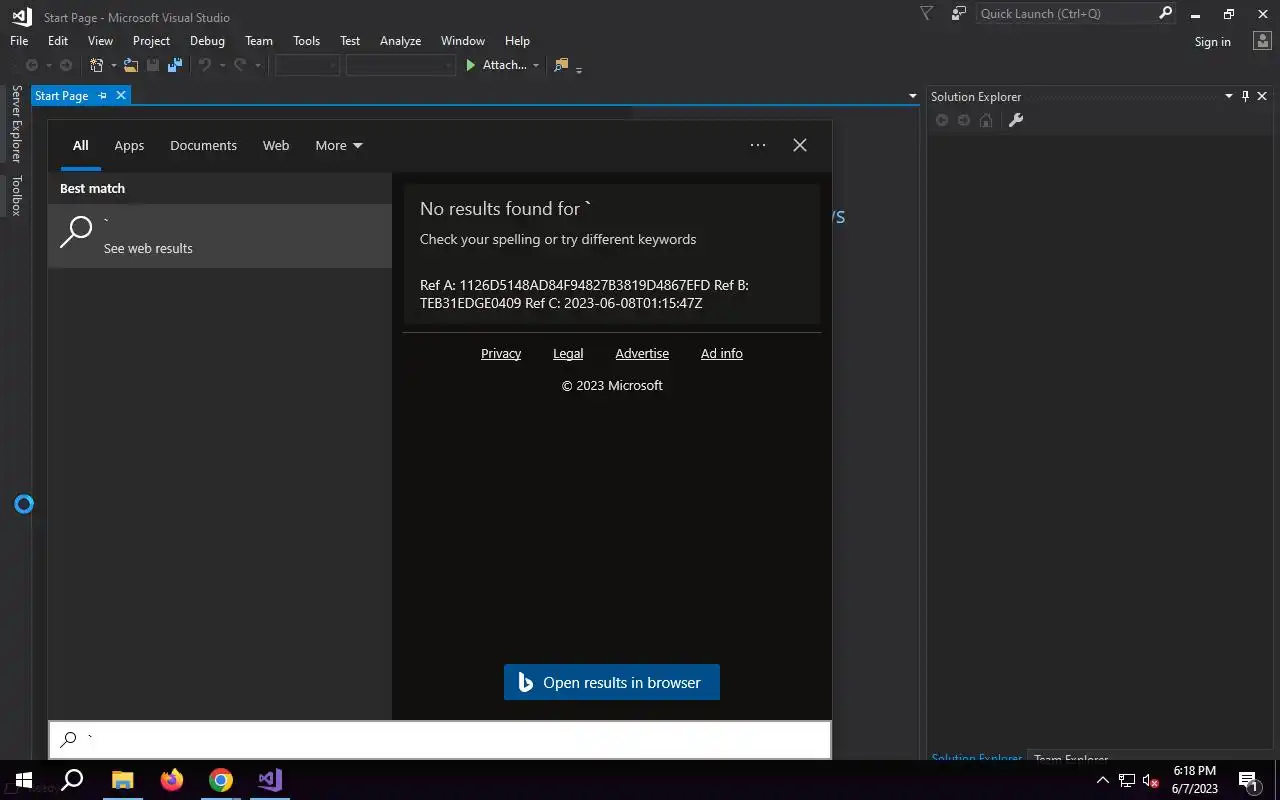Click the Sign in link
The image size is (1280, 800).
point(1212,41)
